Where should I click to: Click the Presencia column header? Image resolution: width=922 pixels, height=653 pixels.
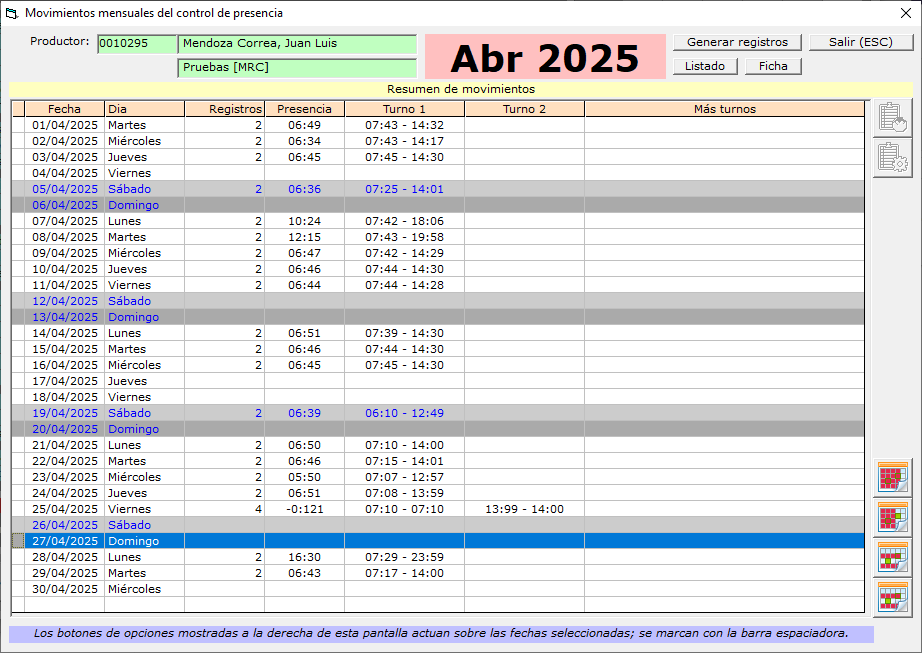click(x=304, y=109)
